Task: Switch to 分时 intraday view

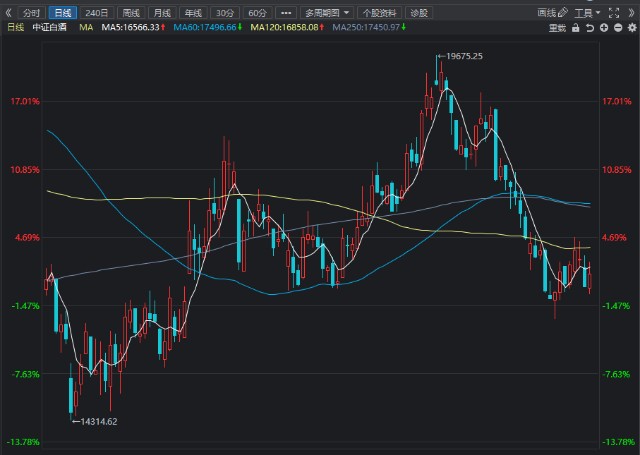Action: click(31, 13)
